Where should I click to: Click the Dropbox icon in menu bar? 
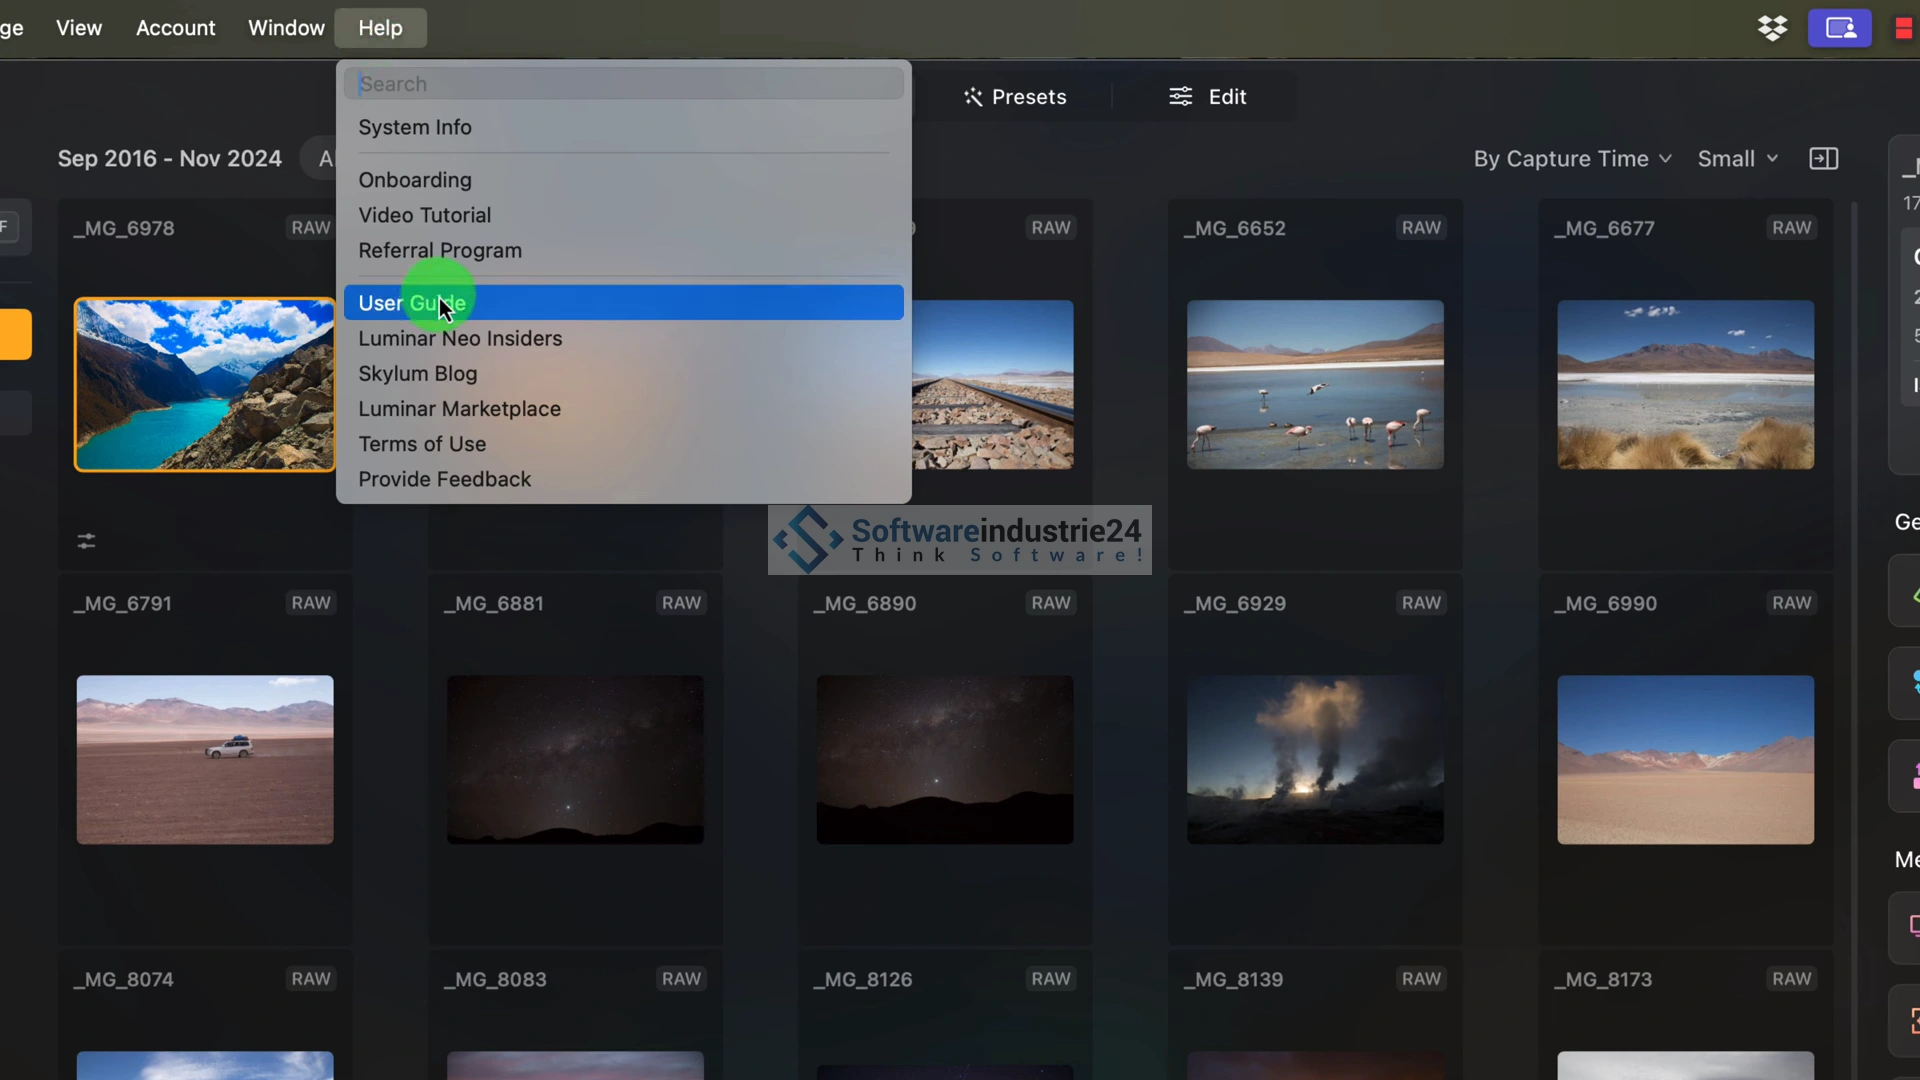pyautogui.click(x=1772, y=28)
